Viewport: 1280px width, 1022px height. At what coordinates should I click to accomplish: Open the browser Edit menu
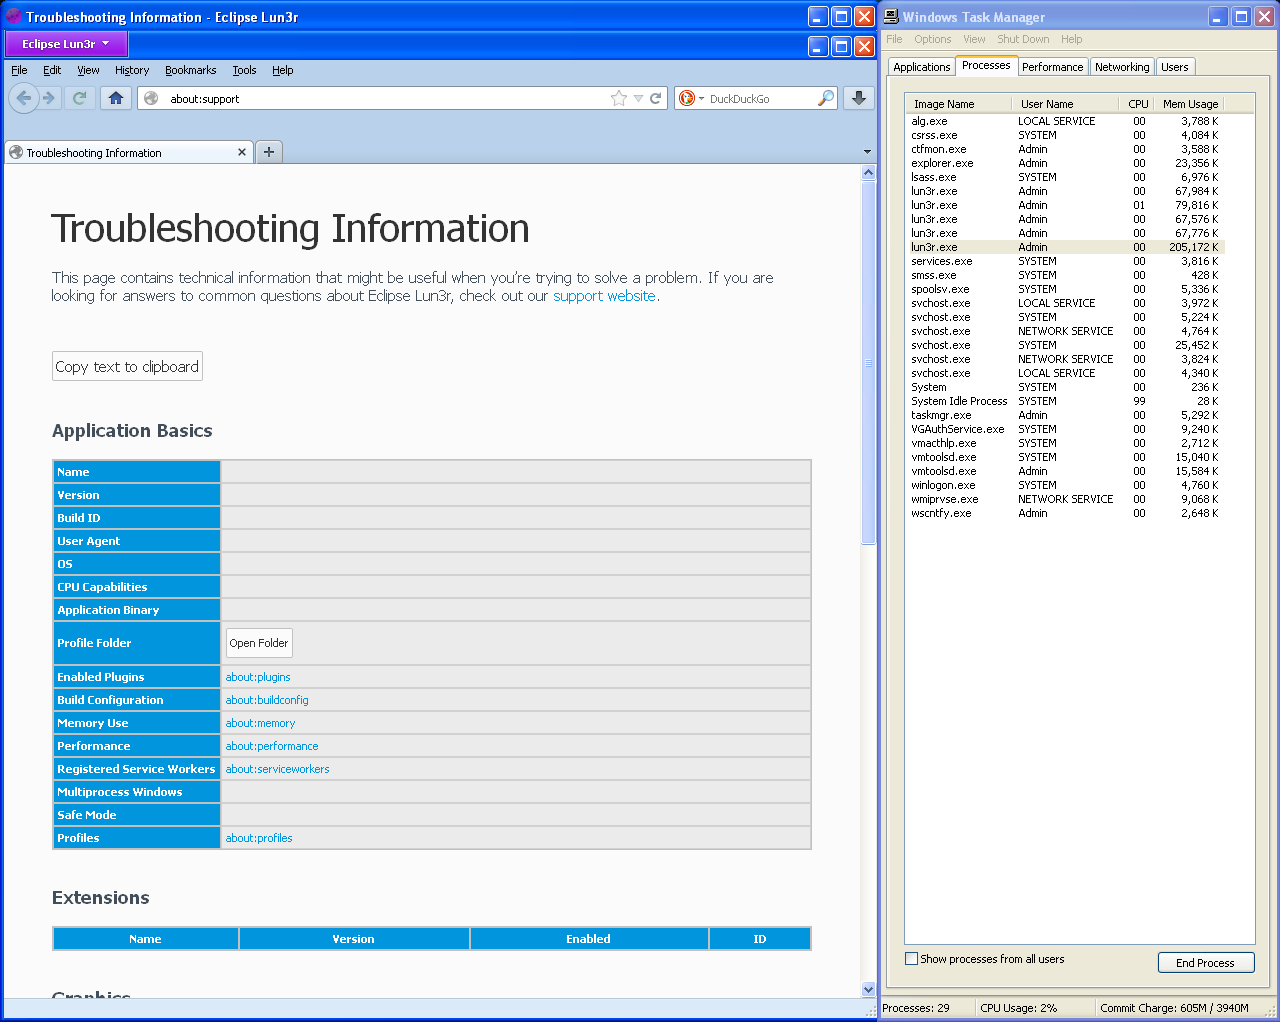pos(52,70)
